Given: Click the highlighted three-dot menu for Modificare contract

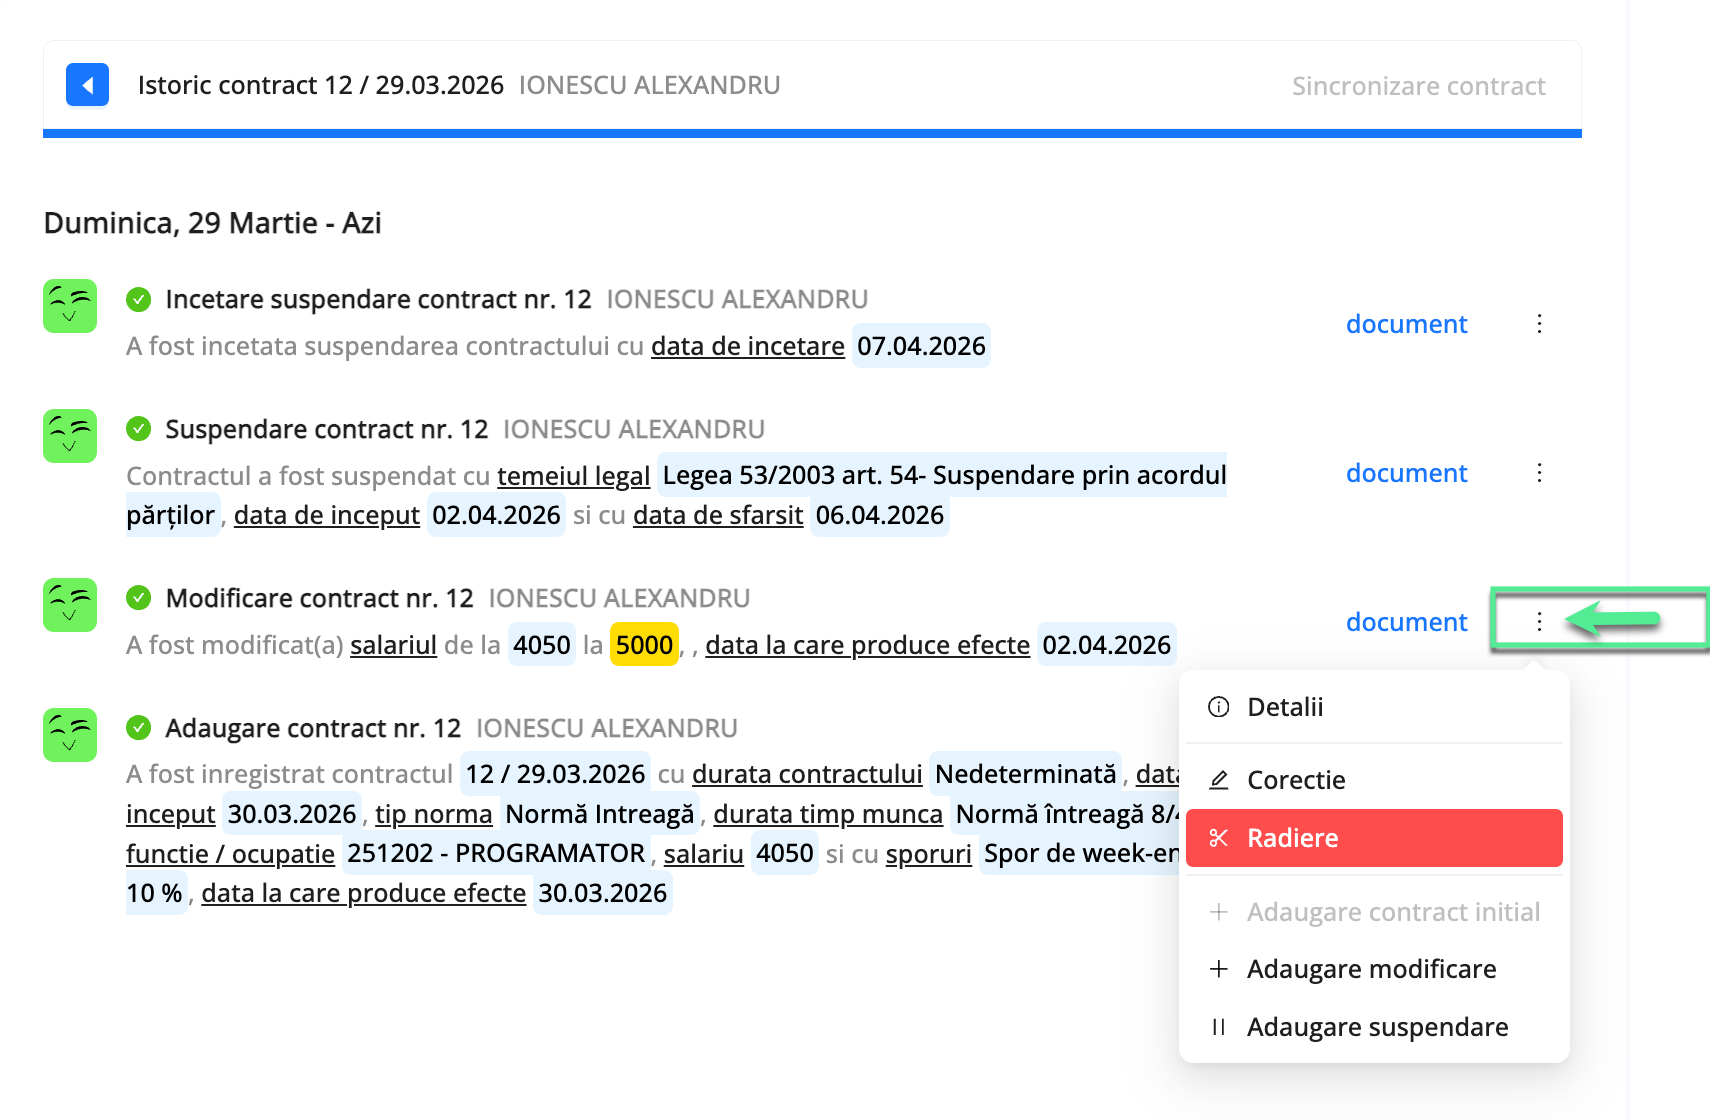Looking at the screenshot, I should coord(1539,621).
